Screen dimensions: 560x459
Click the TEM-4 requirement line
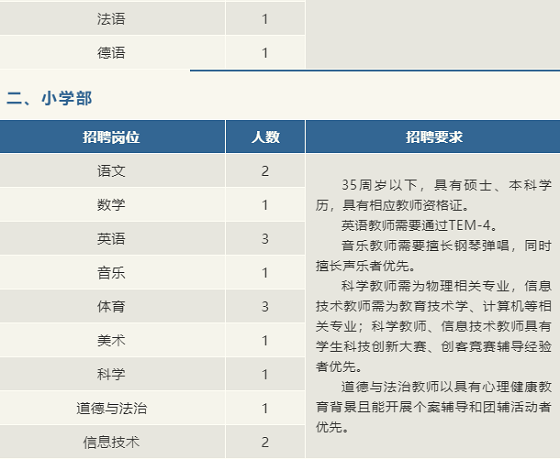(420, 225)
